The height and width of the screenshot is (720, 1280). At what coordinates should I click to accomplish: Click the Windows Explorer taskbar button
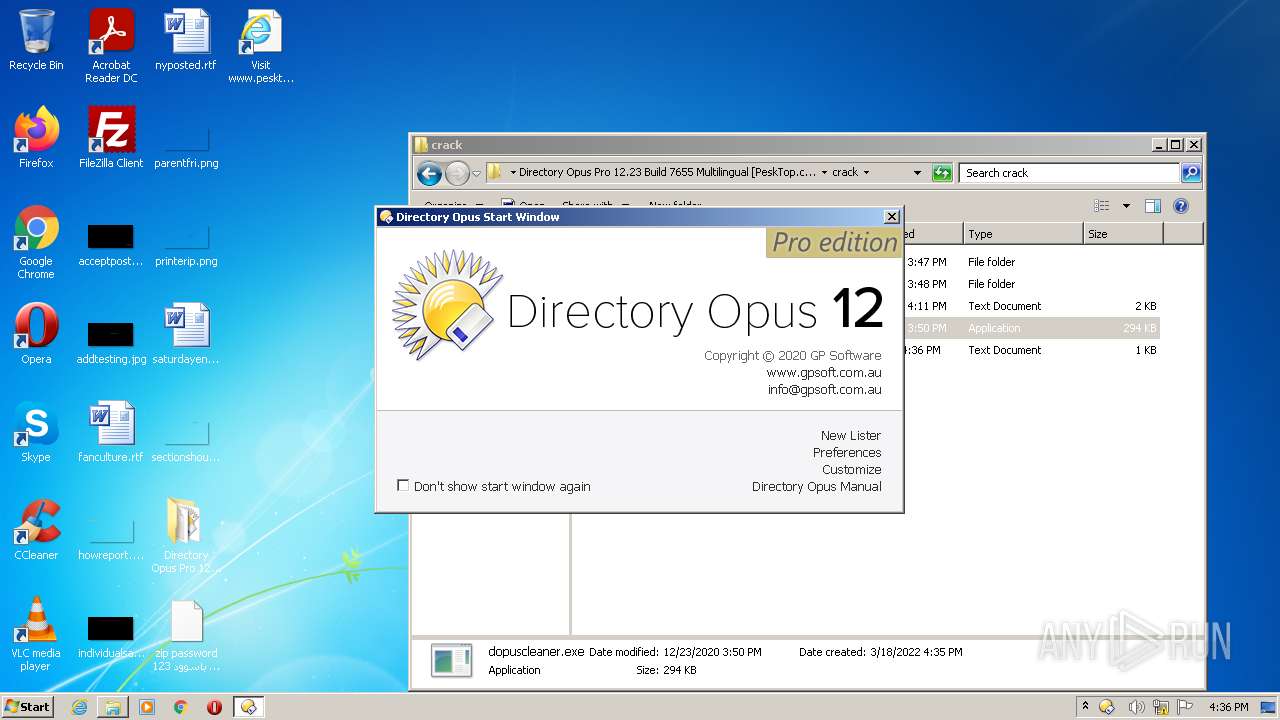[113, 707]
